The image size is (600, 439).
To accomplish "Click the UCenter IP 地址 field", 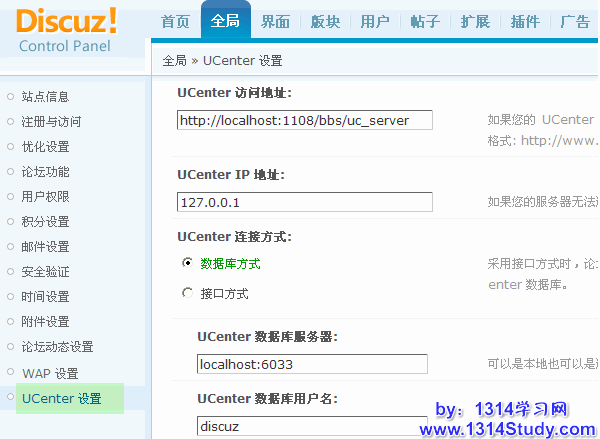I will [305, 202].
